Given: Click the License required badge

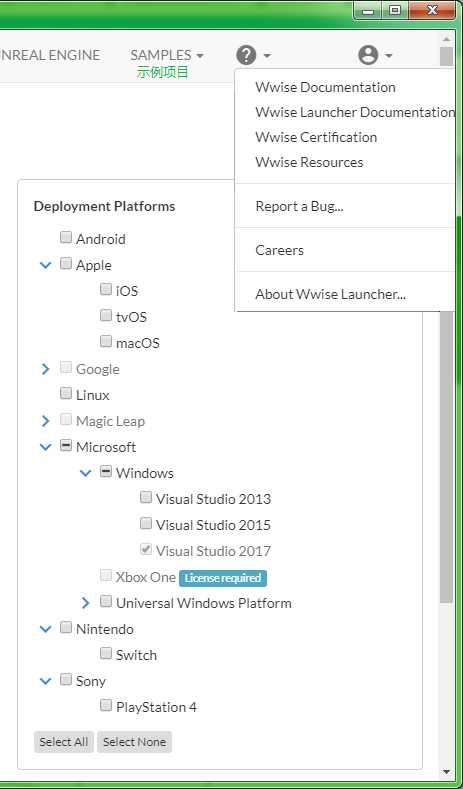Looking at the screenshot, I should (223, 578).
